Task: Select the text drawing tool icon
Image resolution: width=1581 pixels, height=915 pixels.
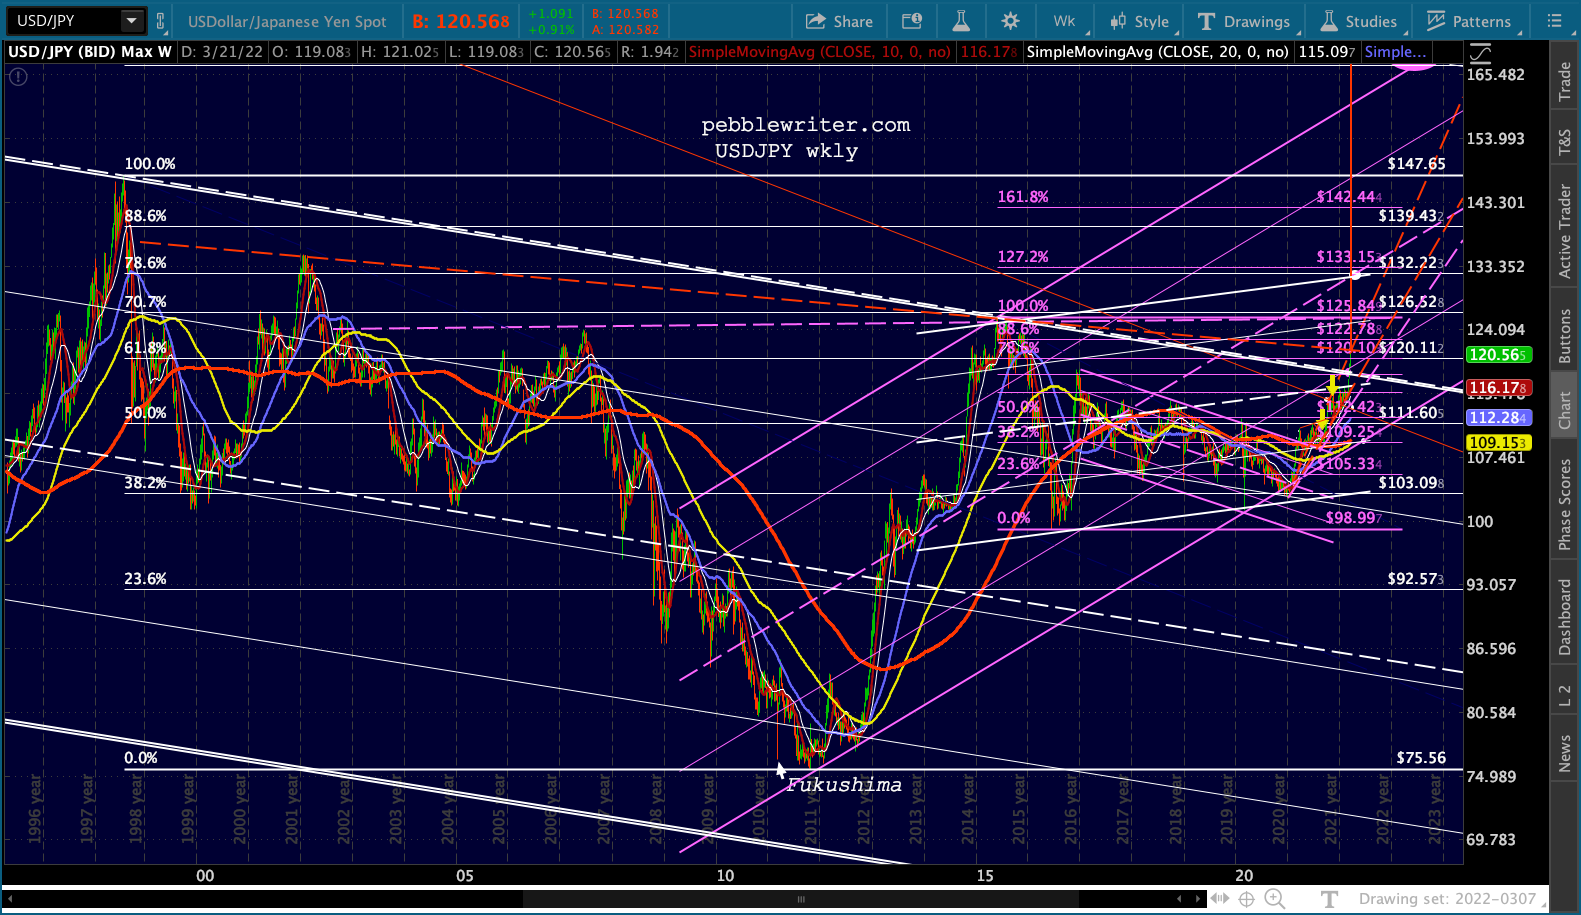Action: point(1329,899)
